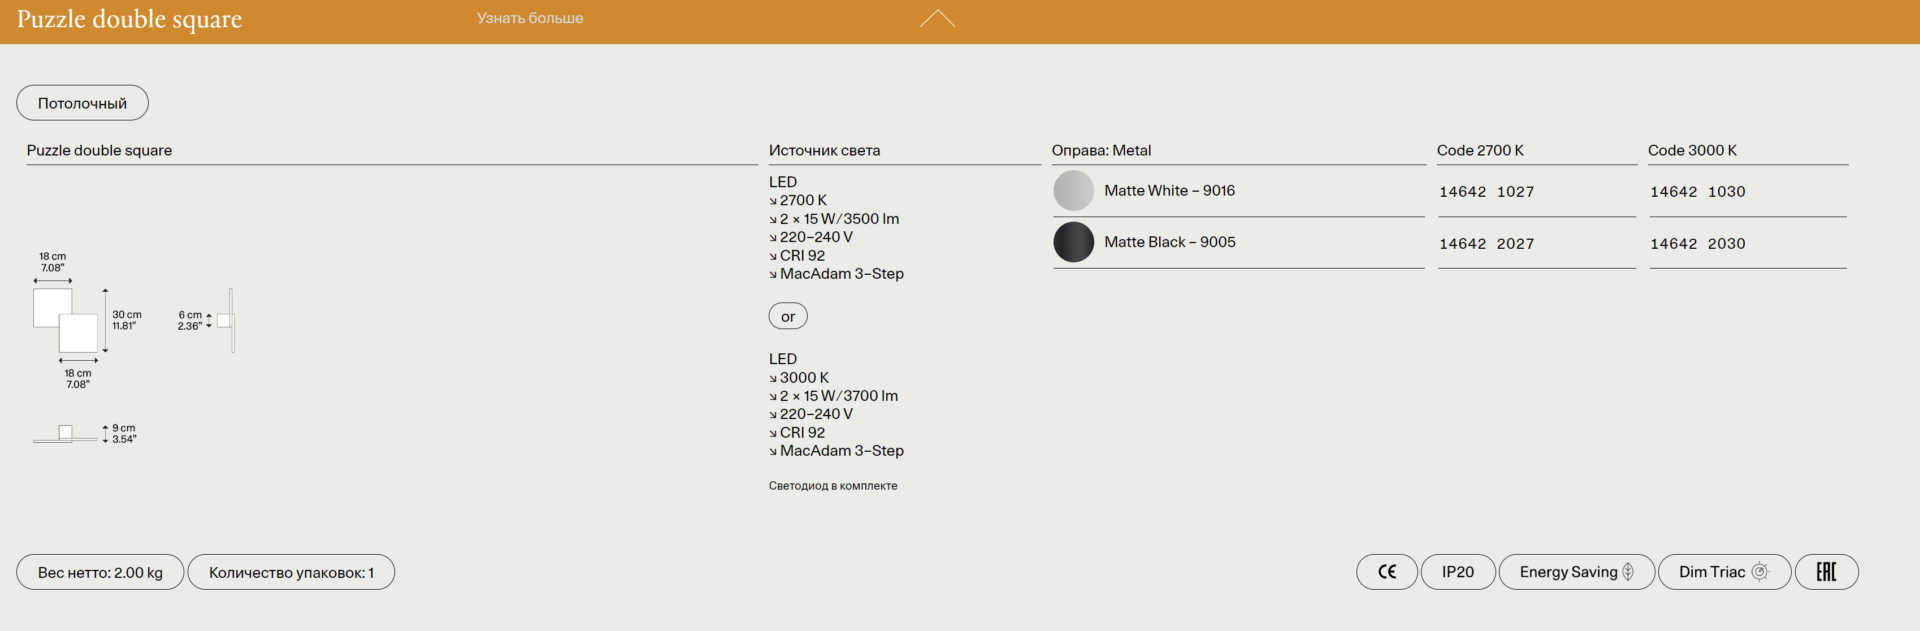Select code 14642 1027 for Matte White 2700 K
Image resolution: width=1920 pixels, height=631 pixels.
point(1486,192)
